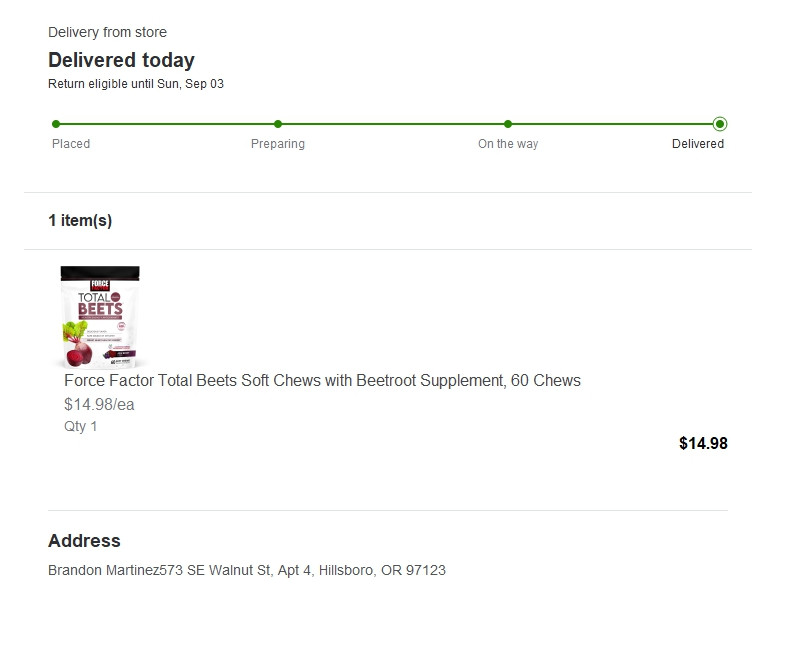Screen dimensions: 800x646
Task: Click the Delivered today heading
Action: [121, 60]
